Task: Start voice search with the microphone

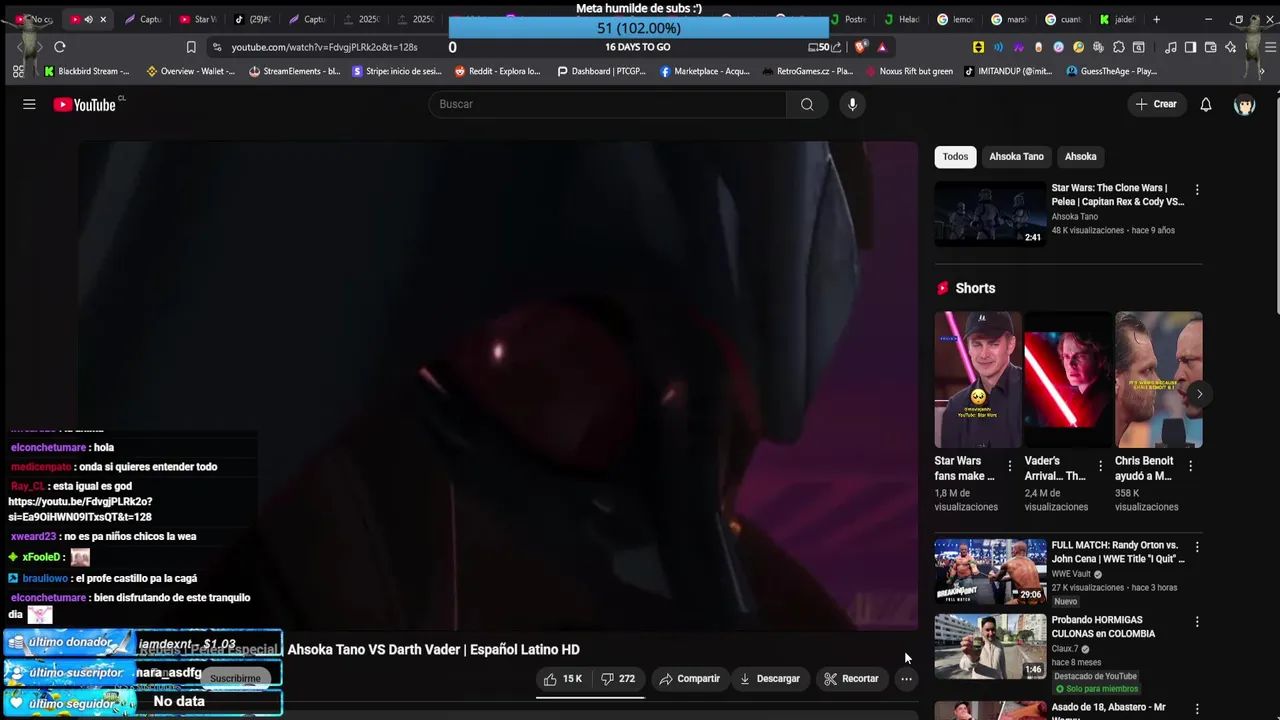Action: 852,104
